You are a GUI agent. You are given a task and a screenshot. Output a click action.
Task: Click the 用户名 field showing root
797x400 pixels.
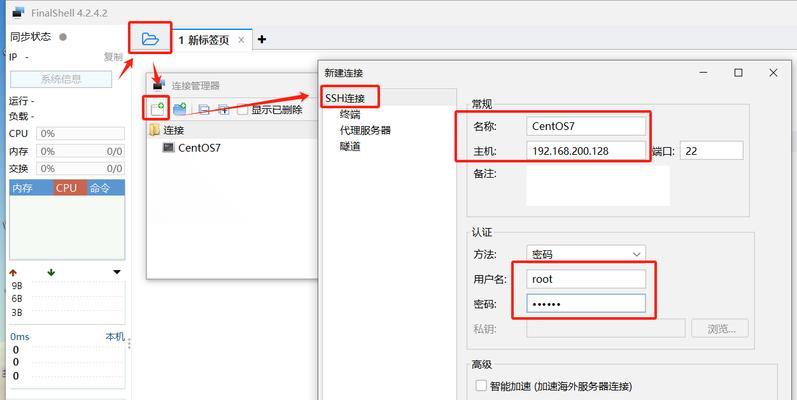[x=586, y=279]
